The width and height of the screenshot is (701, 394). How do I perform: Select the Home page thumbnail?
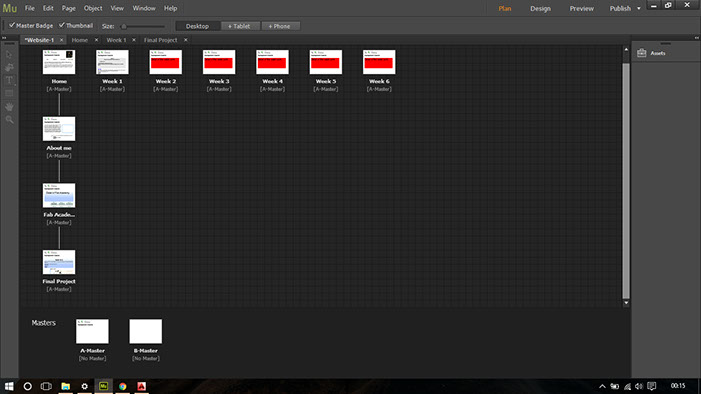point(59,62)
